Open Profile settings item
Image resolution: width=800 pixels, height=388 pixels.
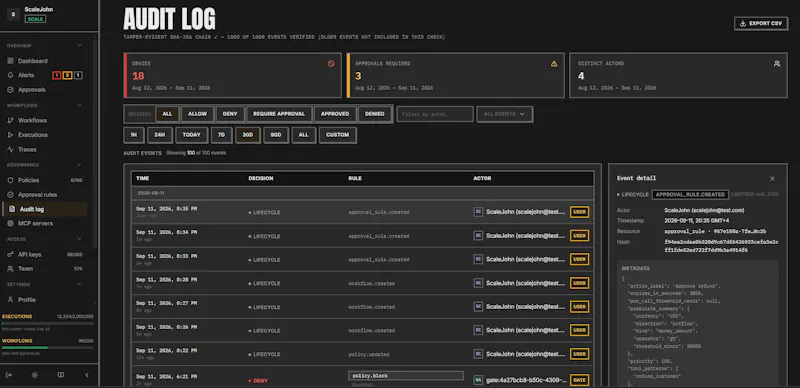tap(27, 300)
